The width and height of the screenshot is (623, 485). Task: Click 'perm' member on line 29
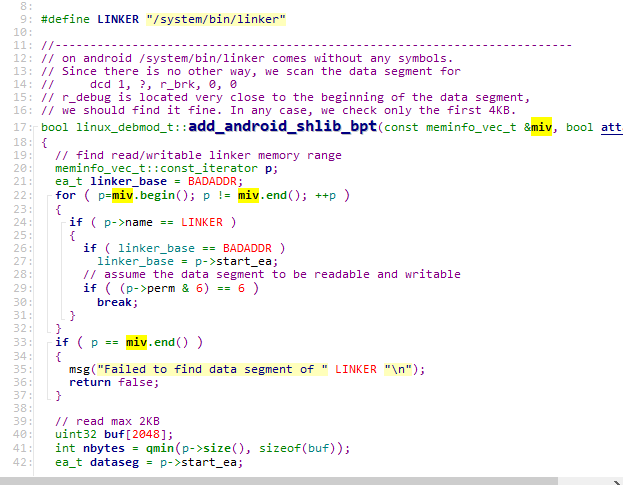tap(161, 288)
